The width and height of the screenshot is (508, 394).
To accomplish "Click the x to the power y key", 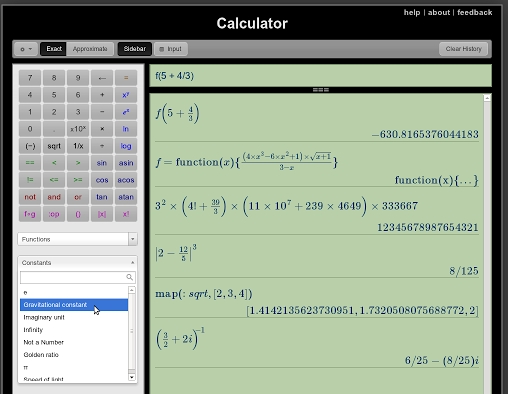I will pos(126,95).
